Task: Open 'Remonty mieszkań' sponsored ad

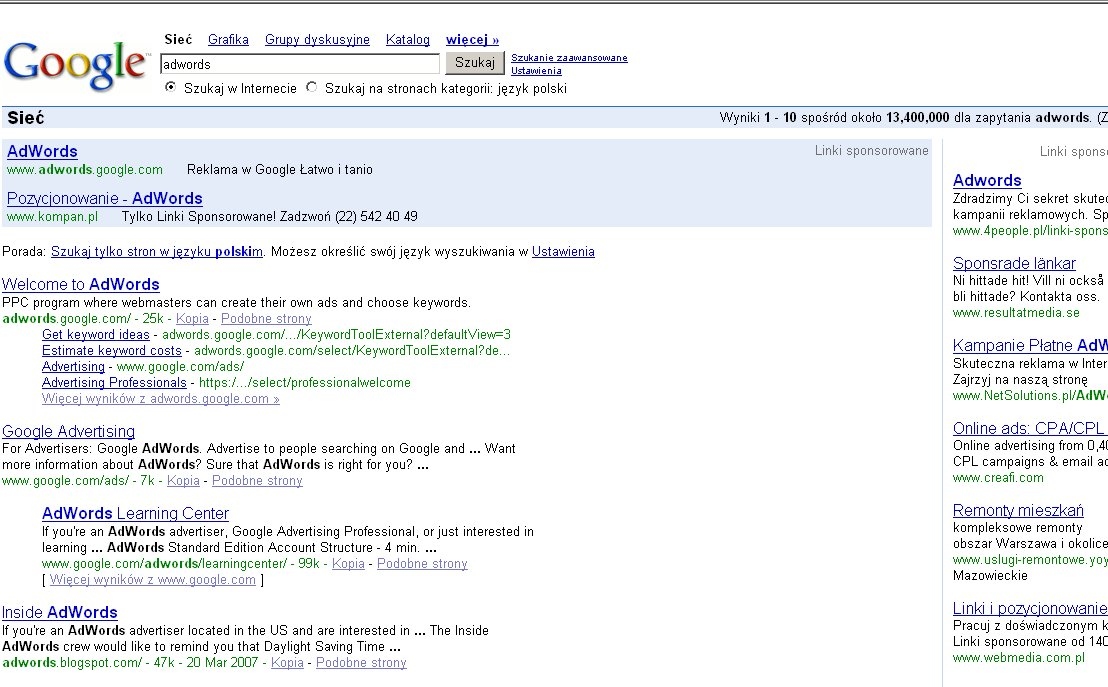Action: pyautogui.click(x=1018, y=510)
